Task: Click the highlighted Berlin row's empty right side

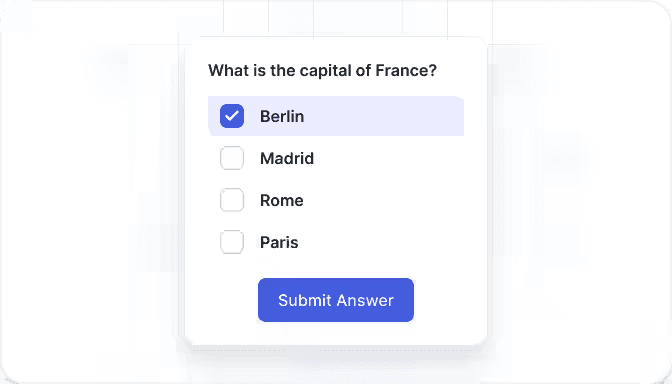Action: point(384,116)
